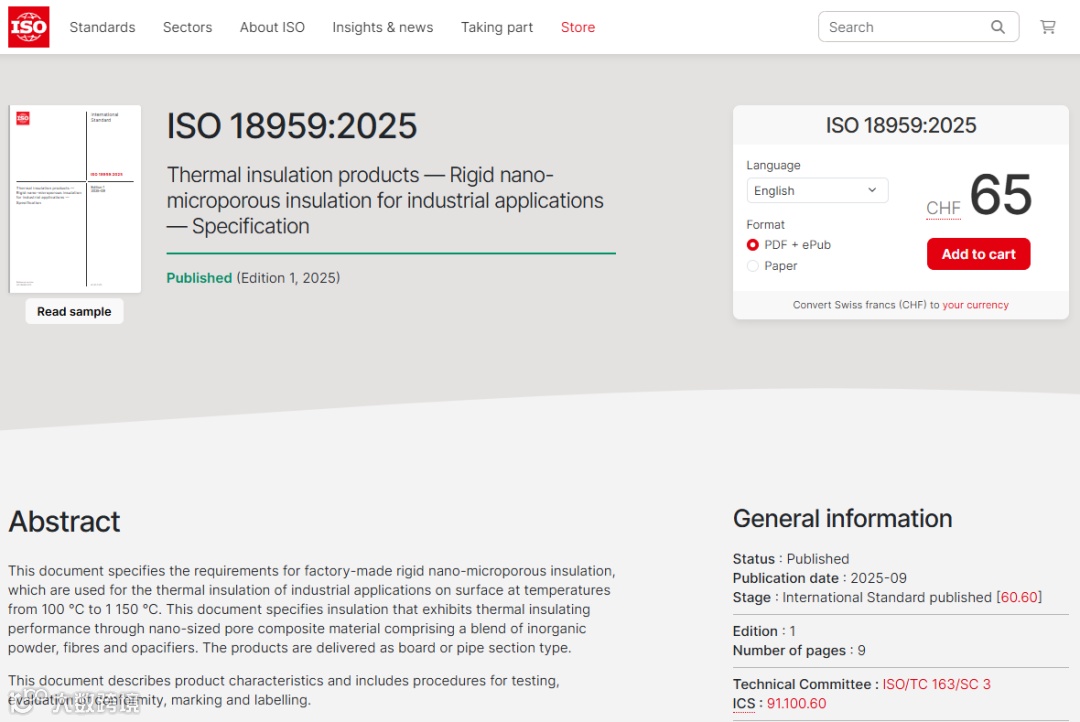Click the Read sample button

pos(74,311)
